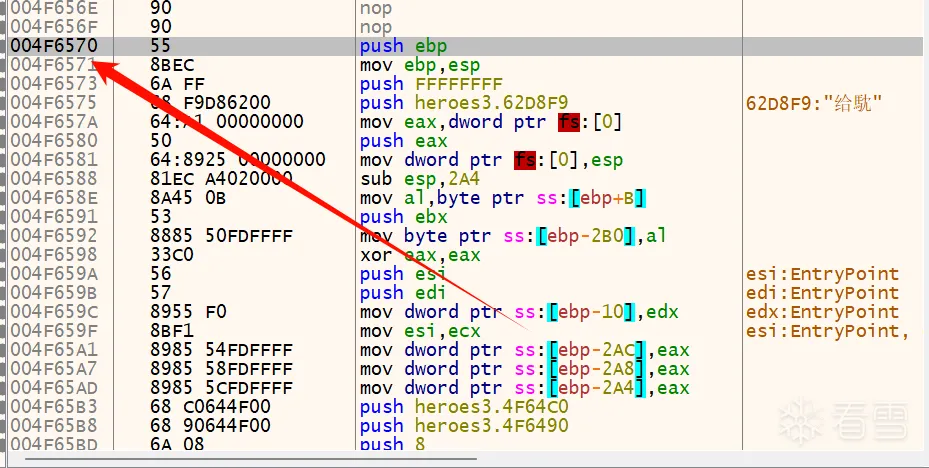Click address 004F6580 in the address column
This screenshot has width=929, height=468.
pos(52,141)
